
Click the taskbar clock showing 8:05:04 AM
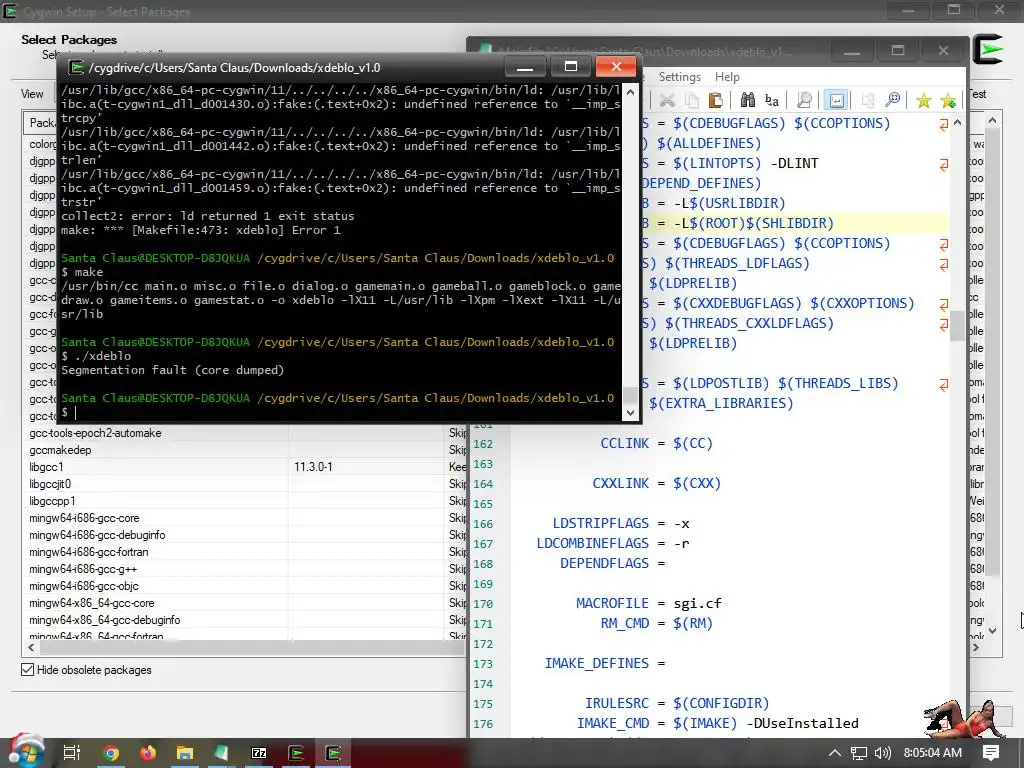tap(933, 753)
